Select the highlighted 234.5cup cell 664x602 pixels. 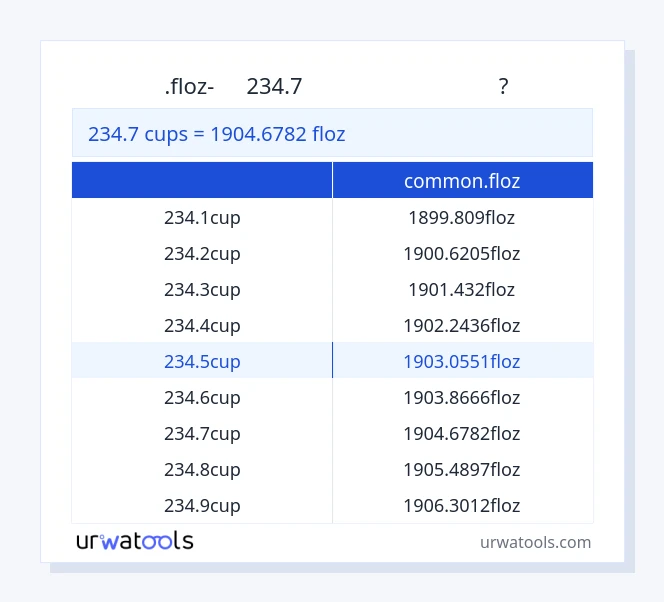(202, 361)
